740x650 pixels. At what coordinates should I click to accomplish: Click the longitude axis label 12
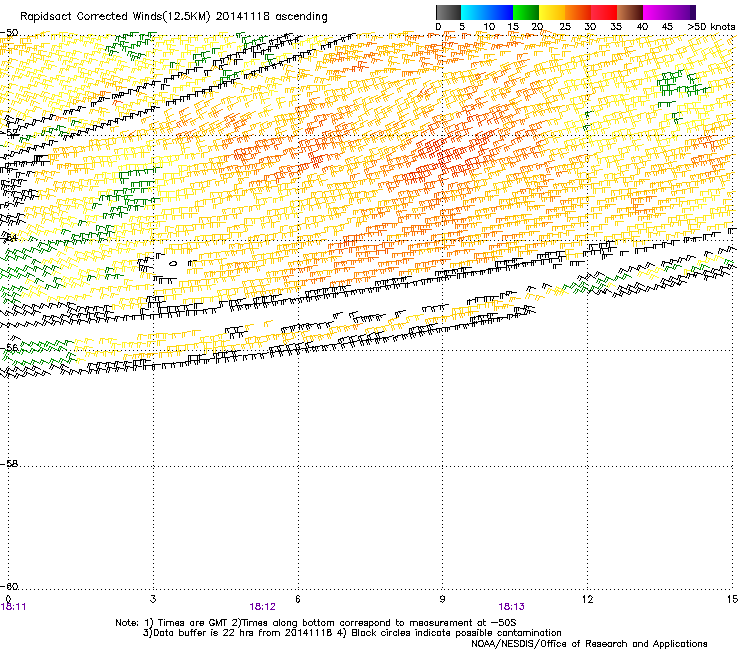(588, 599)
